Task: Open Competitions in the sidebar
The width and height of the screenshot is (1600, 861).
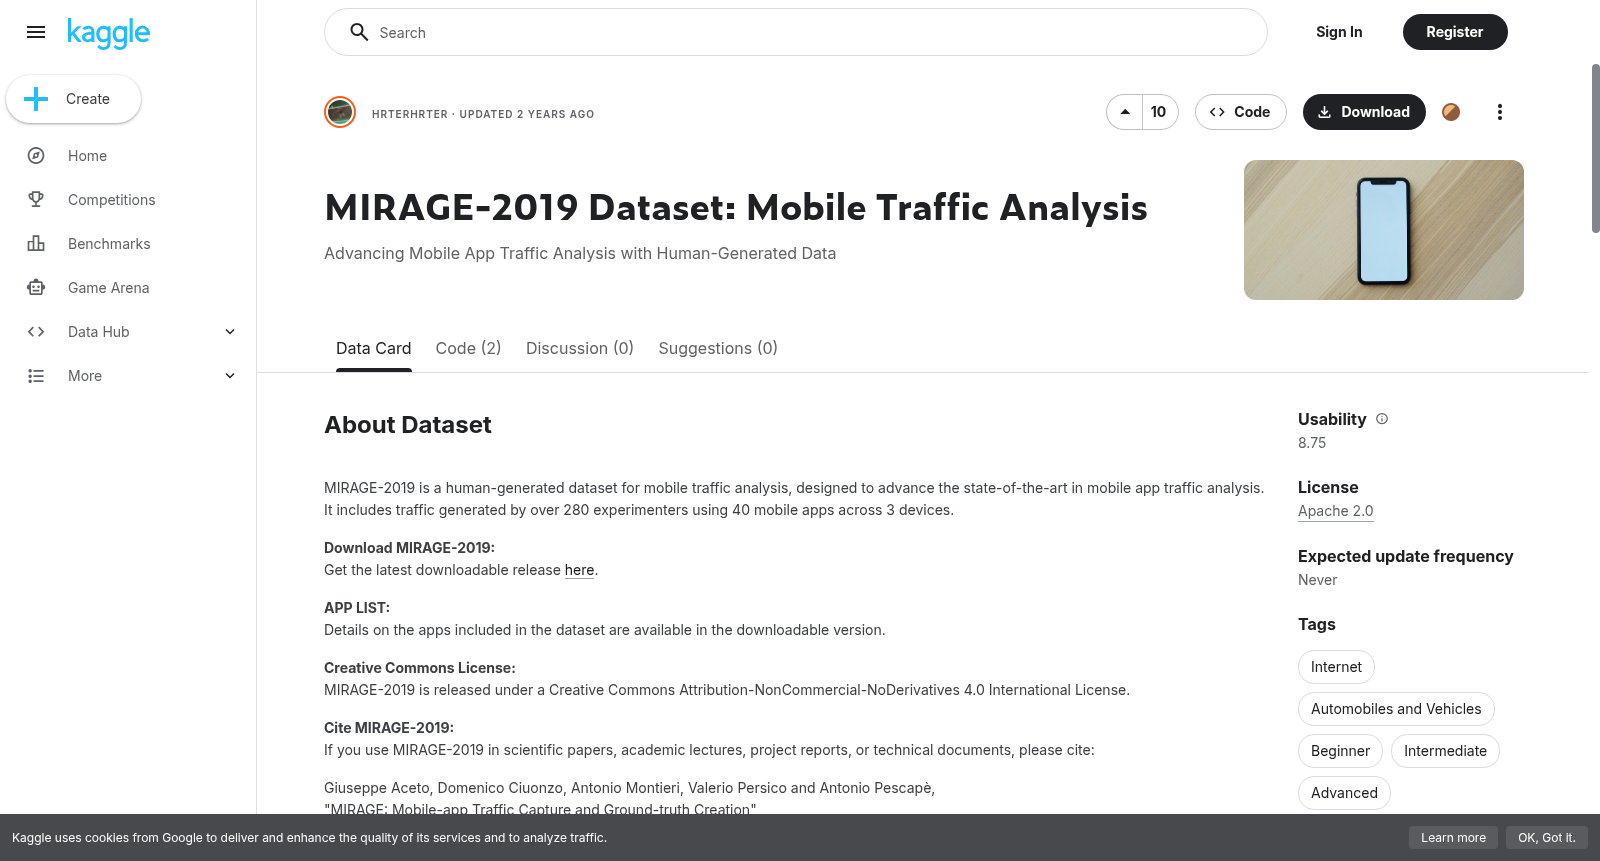Action: [112, 200]
